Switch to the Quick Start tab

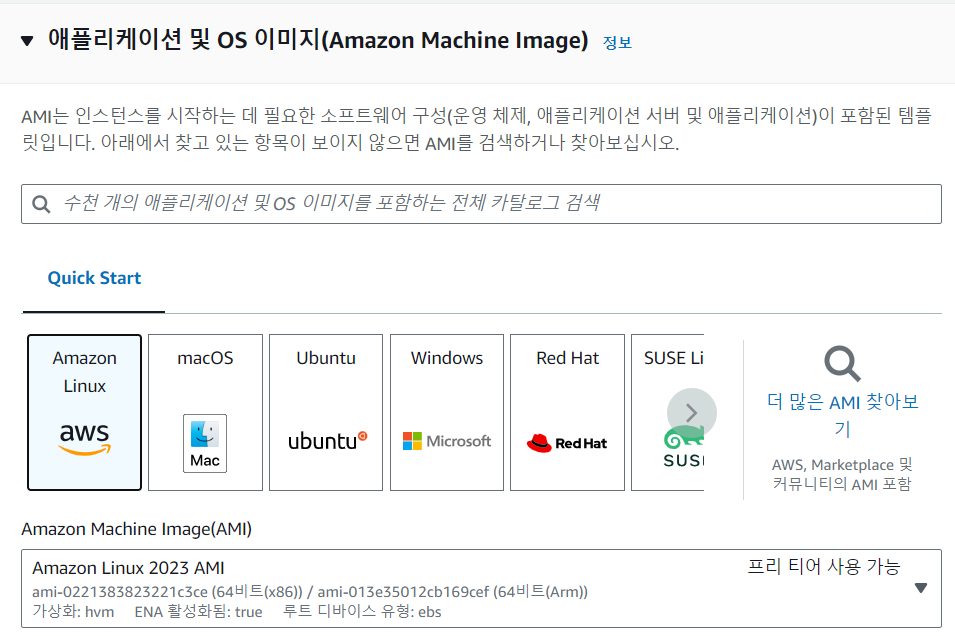click(94, 278)
